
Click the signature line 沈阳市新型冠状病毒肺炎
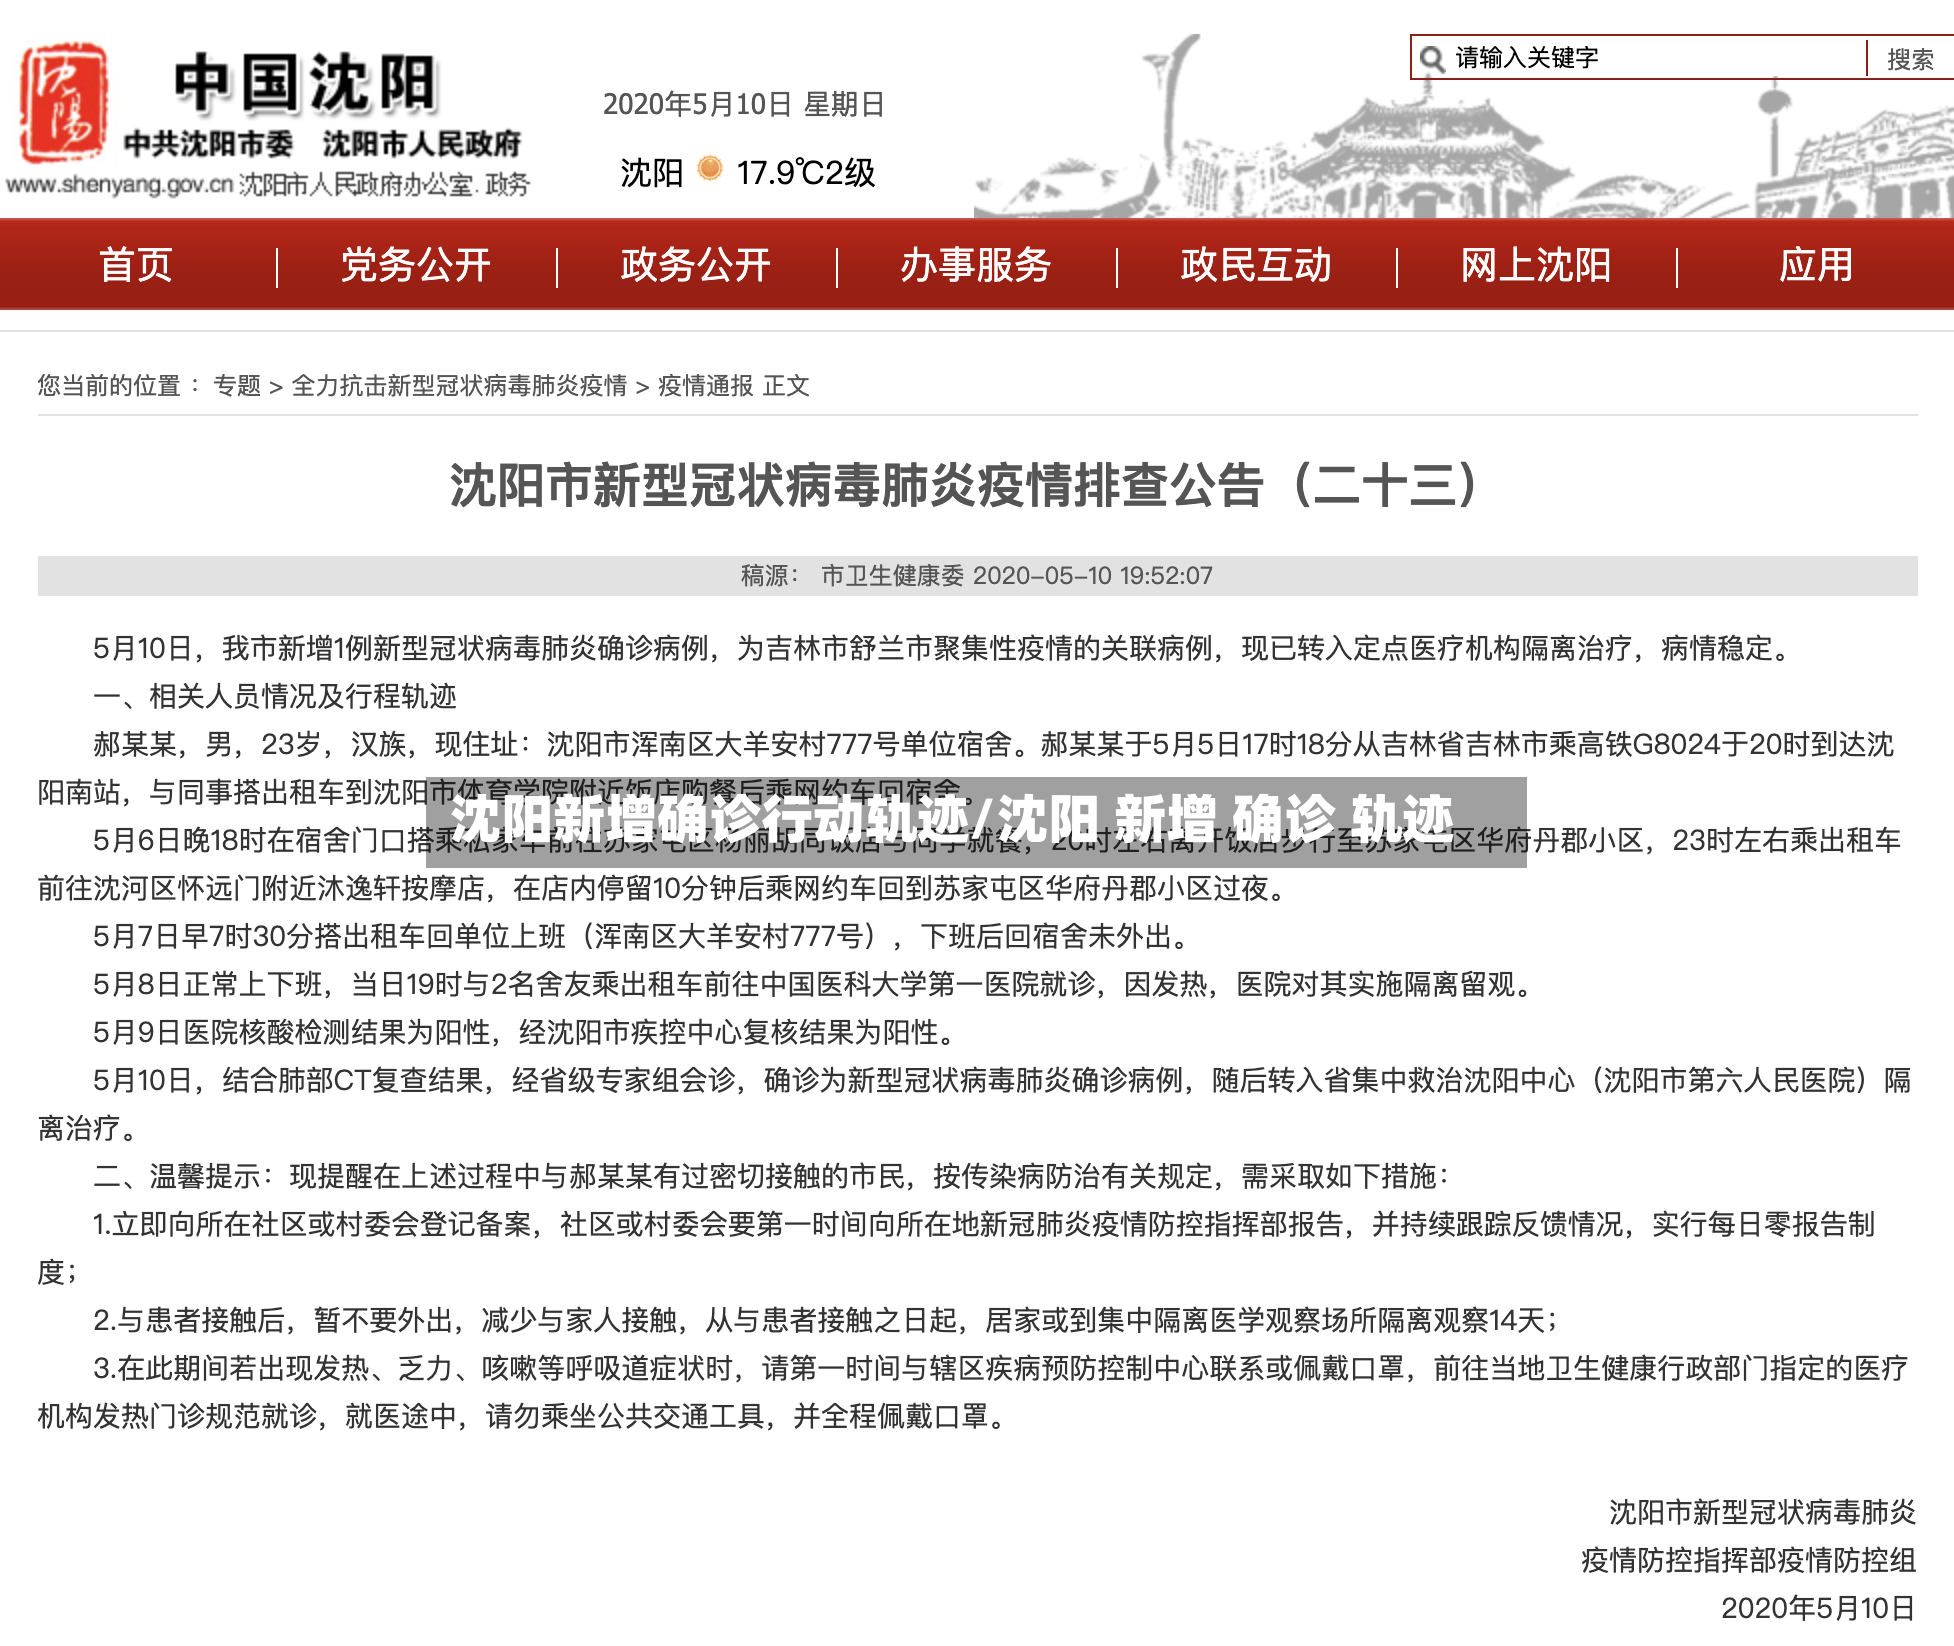click(x=1762, y=1512)
